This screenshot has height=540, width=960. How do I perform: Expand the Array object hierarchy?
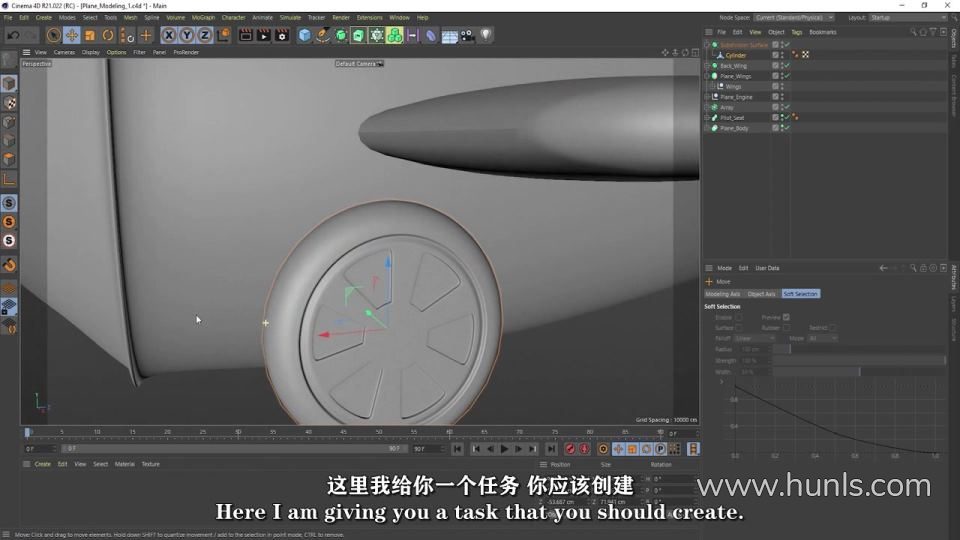707,107
